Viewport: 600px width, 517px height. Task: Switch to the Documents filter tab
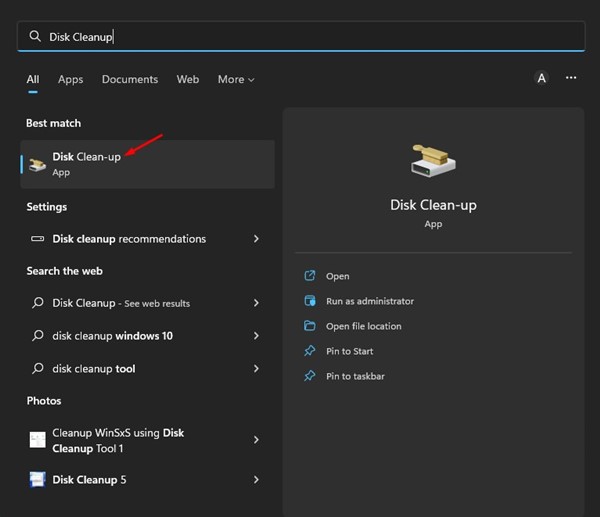(x=130, y=79)
